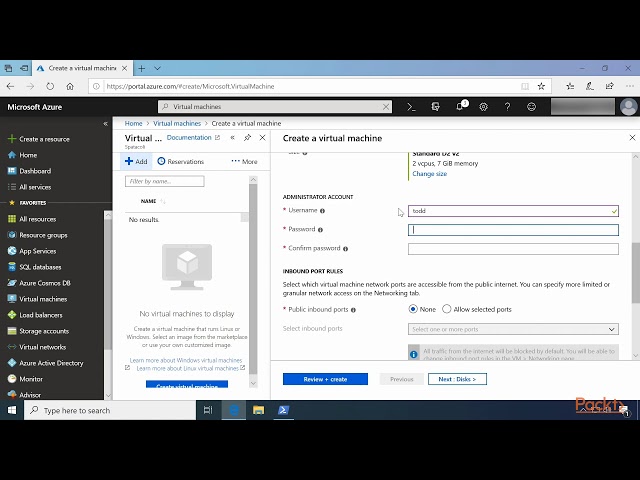Viewport: 640px width, 480px height.
Task: Open Azure Cloud Shell icon
Action: click(411, 107)
